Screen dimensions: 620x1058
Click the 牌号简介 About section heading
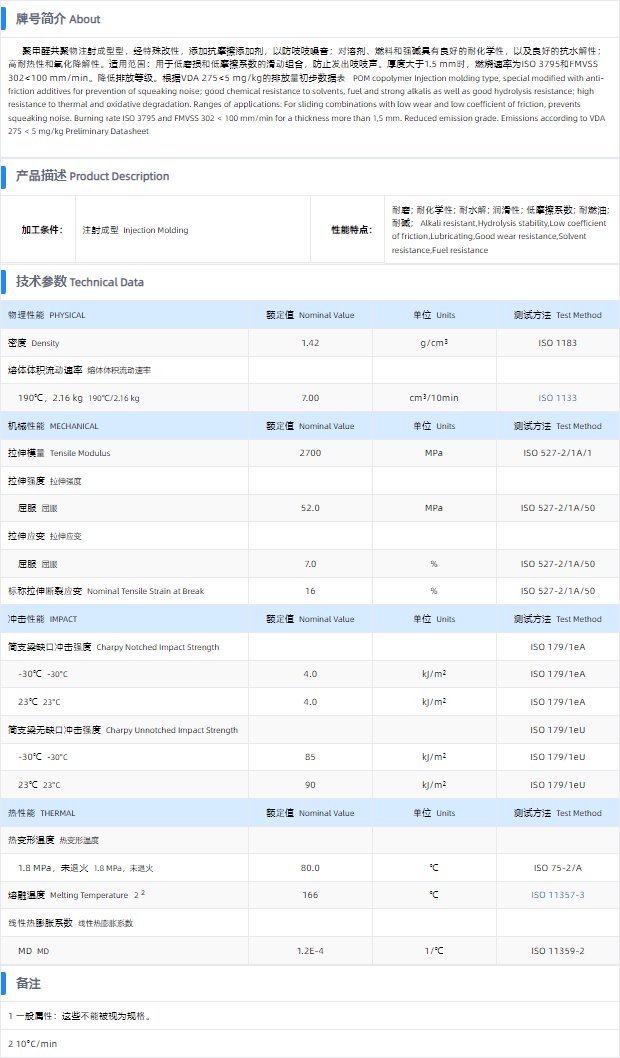coord(58,20)
